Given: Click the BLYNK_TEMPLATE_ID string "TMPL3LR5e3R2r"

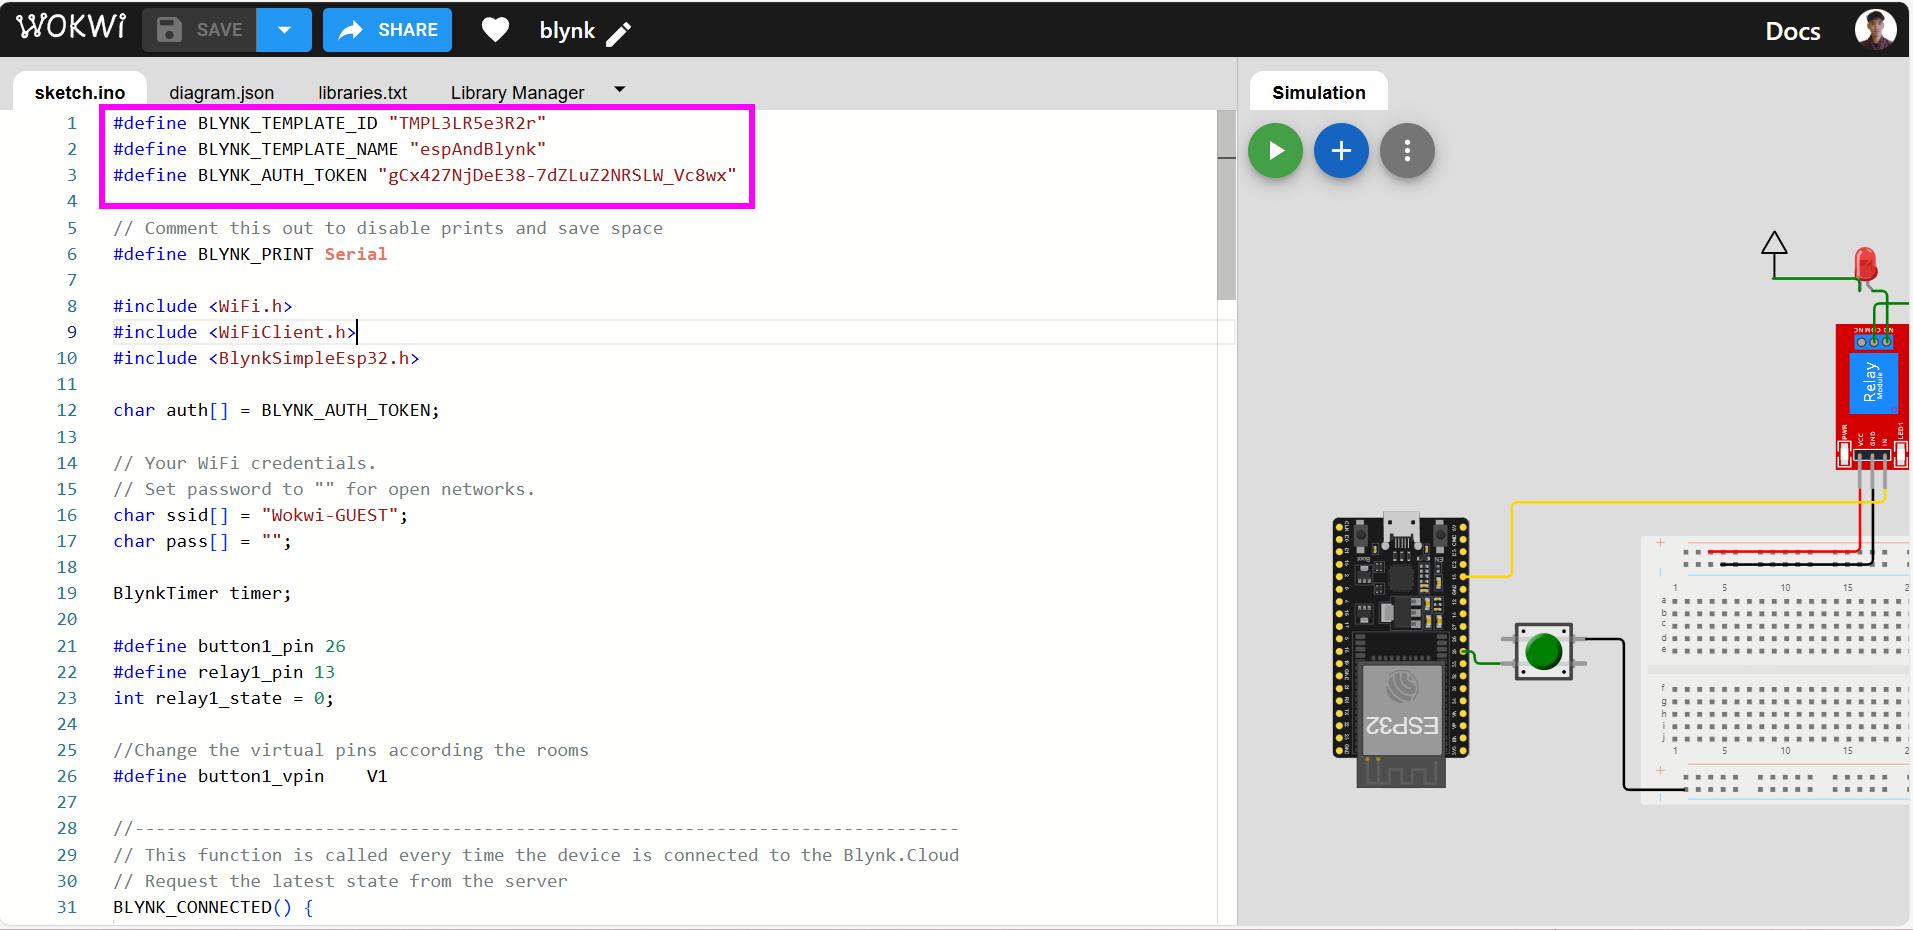Looking at the screenshot, I should click(467, 123).
